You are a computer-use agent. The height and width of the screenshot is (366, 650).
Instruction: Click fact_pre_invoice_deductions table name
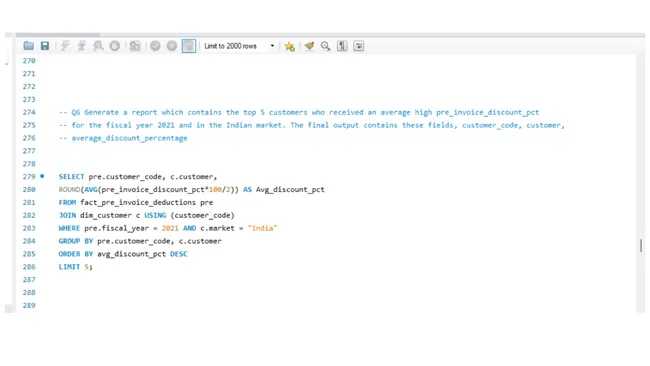[138, 202]
